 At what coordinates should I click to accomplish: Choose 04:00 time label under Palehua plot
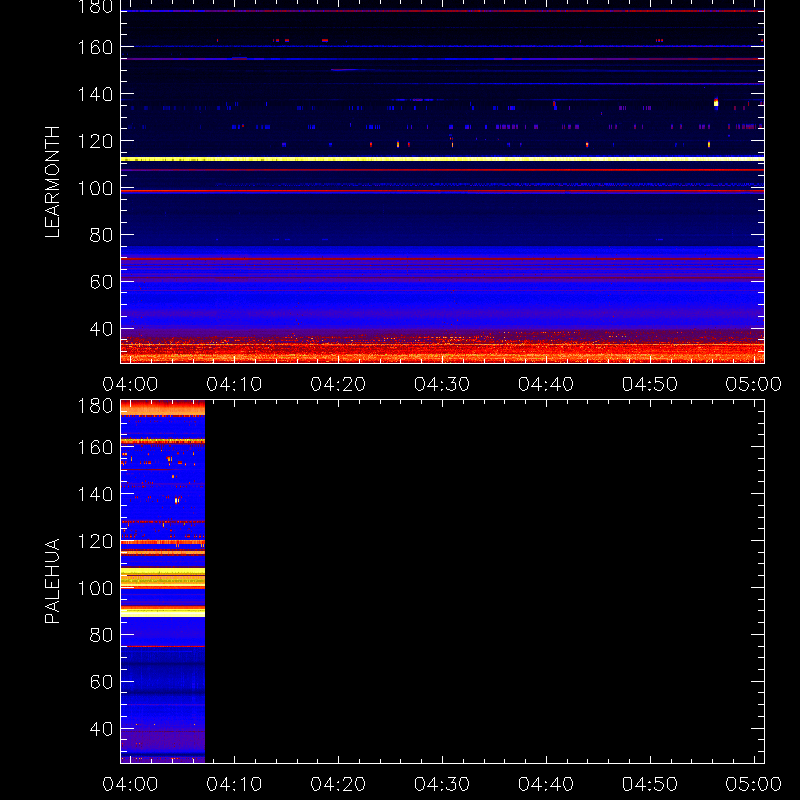[x=130, y=784]
